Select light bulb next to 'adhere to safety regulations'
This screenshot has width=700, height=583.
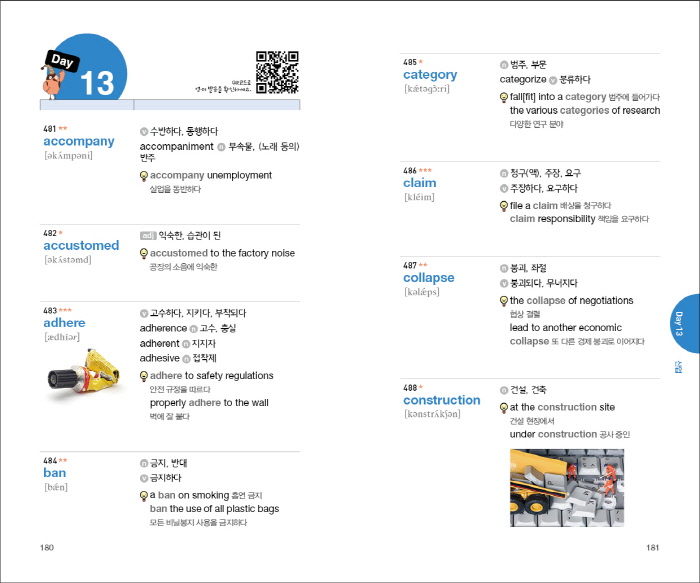pos(144,377)
